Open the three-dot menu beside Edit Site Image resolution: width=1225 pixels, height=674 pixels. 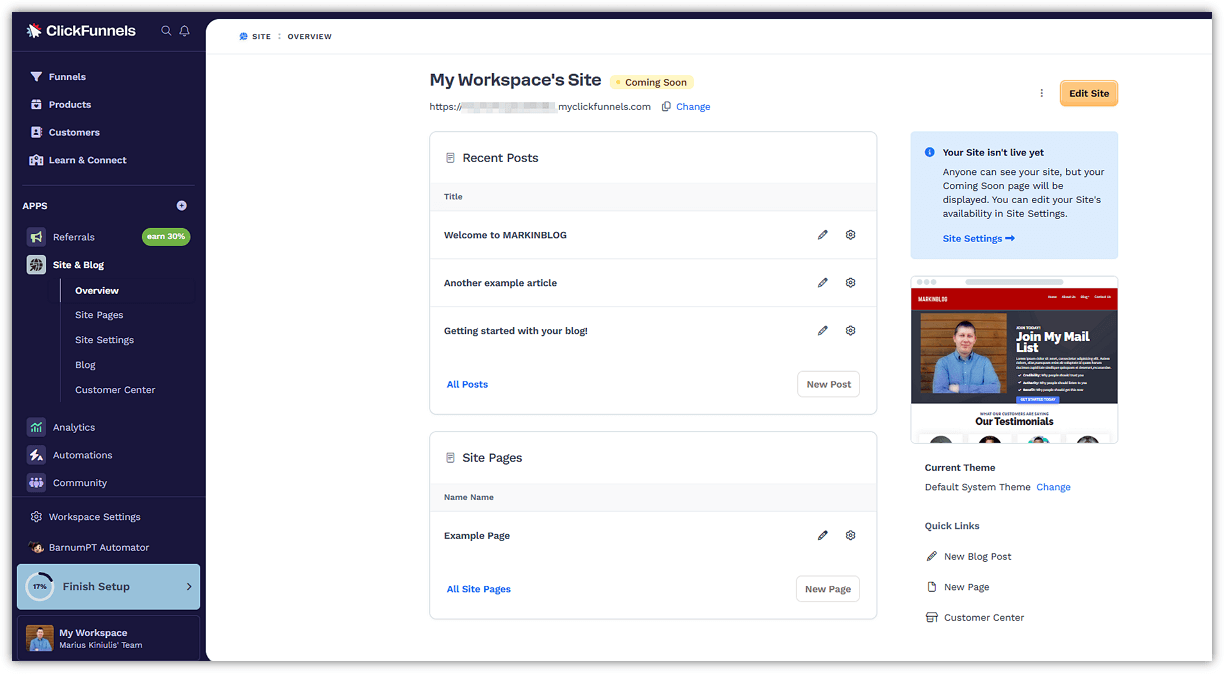1041,93
